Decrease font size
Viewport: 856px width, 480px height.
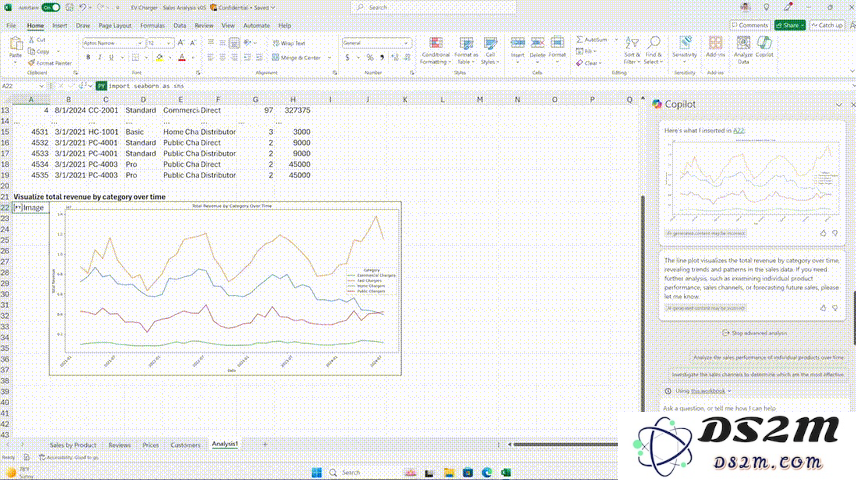tap(193, 43)
